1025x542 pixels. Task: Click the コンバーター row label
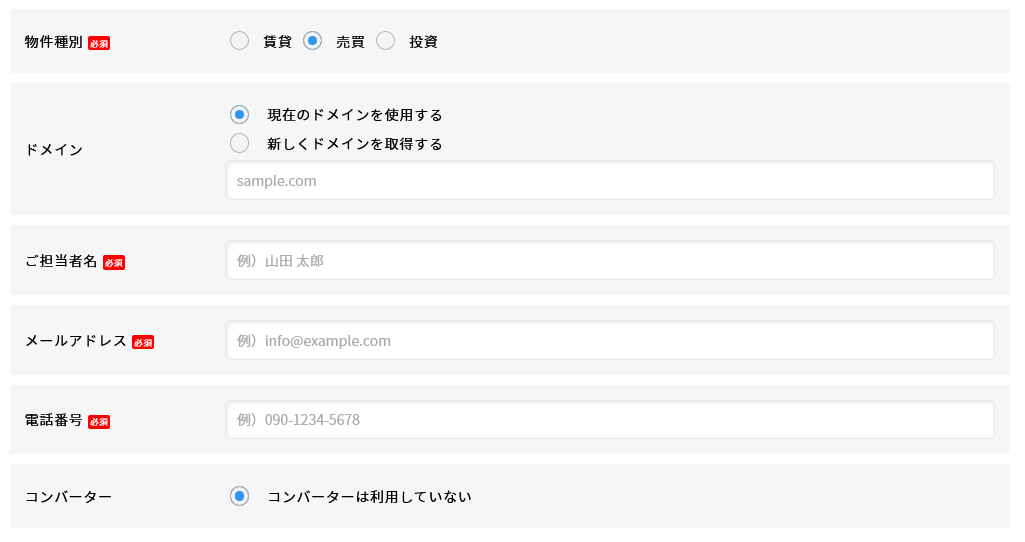point(68,497)
